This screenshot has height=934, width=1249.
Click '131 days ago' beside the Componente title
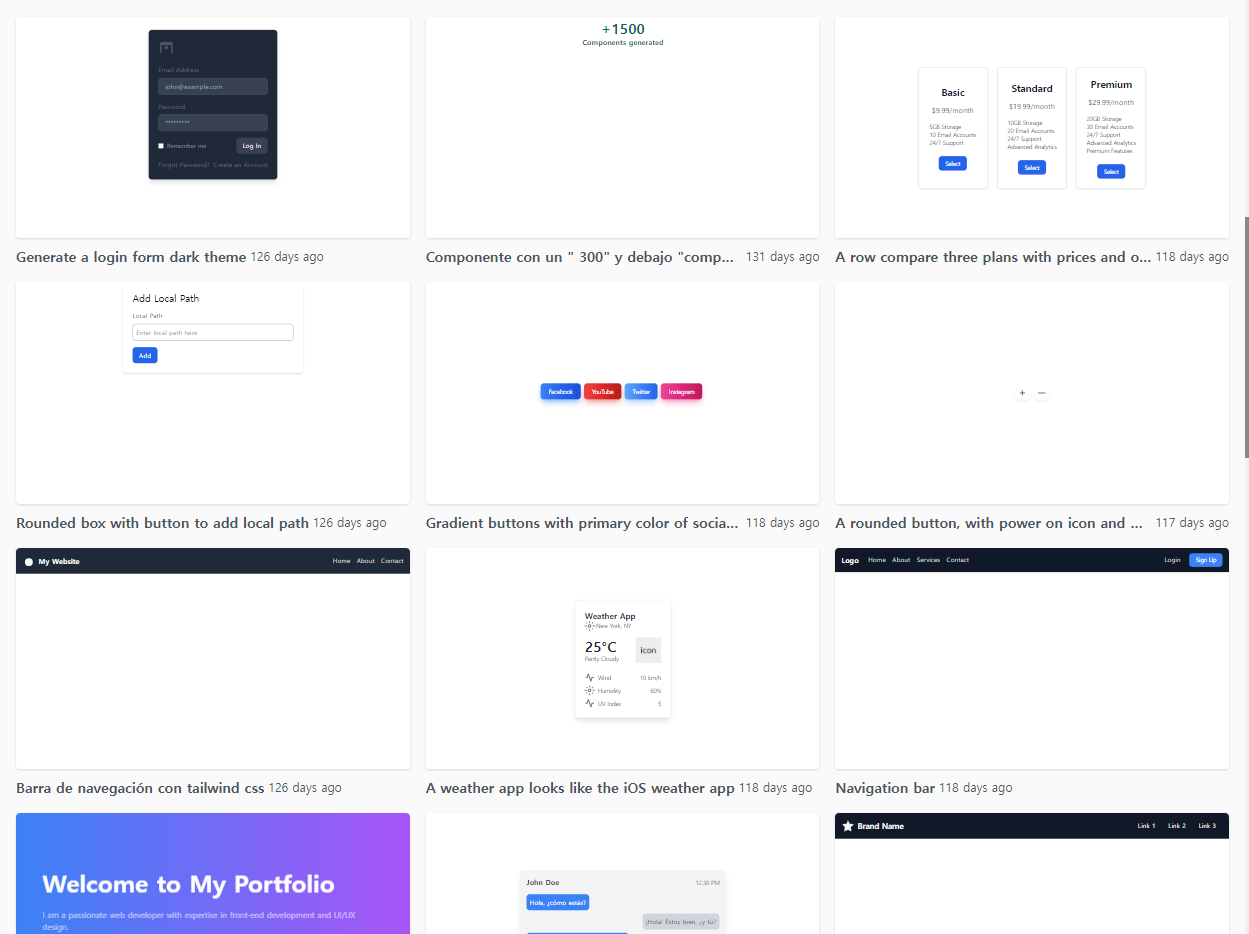tap(782, 257)
